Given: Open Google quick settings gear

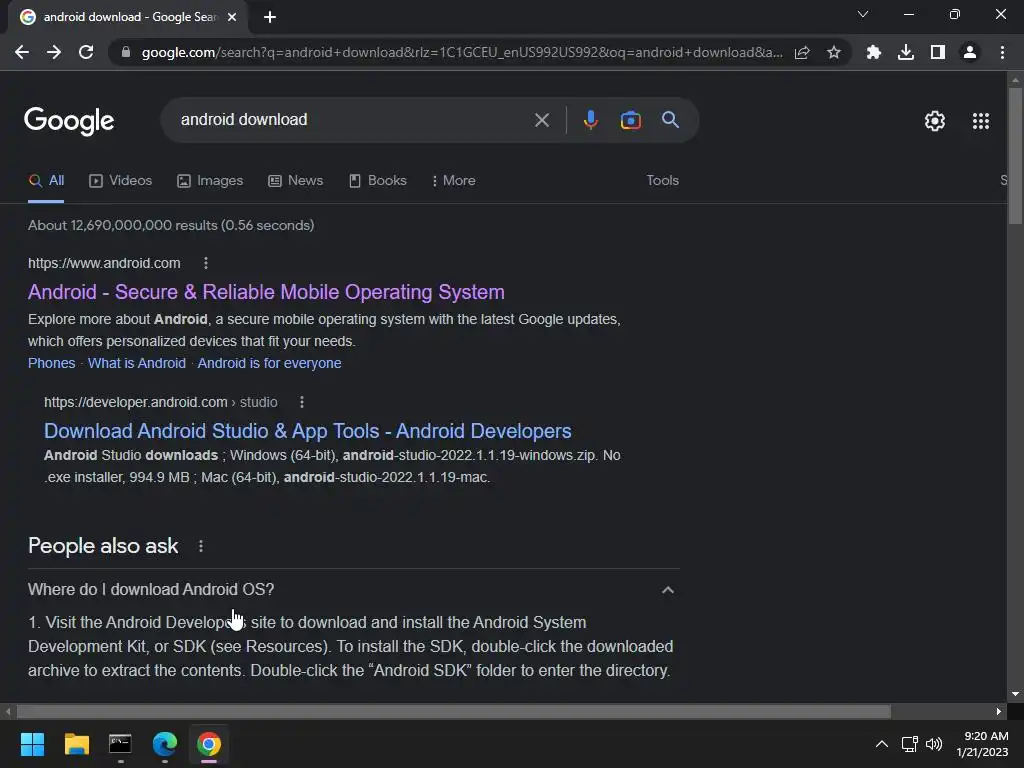Looking at the screenshot, I should pos(935,121).
